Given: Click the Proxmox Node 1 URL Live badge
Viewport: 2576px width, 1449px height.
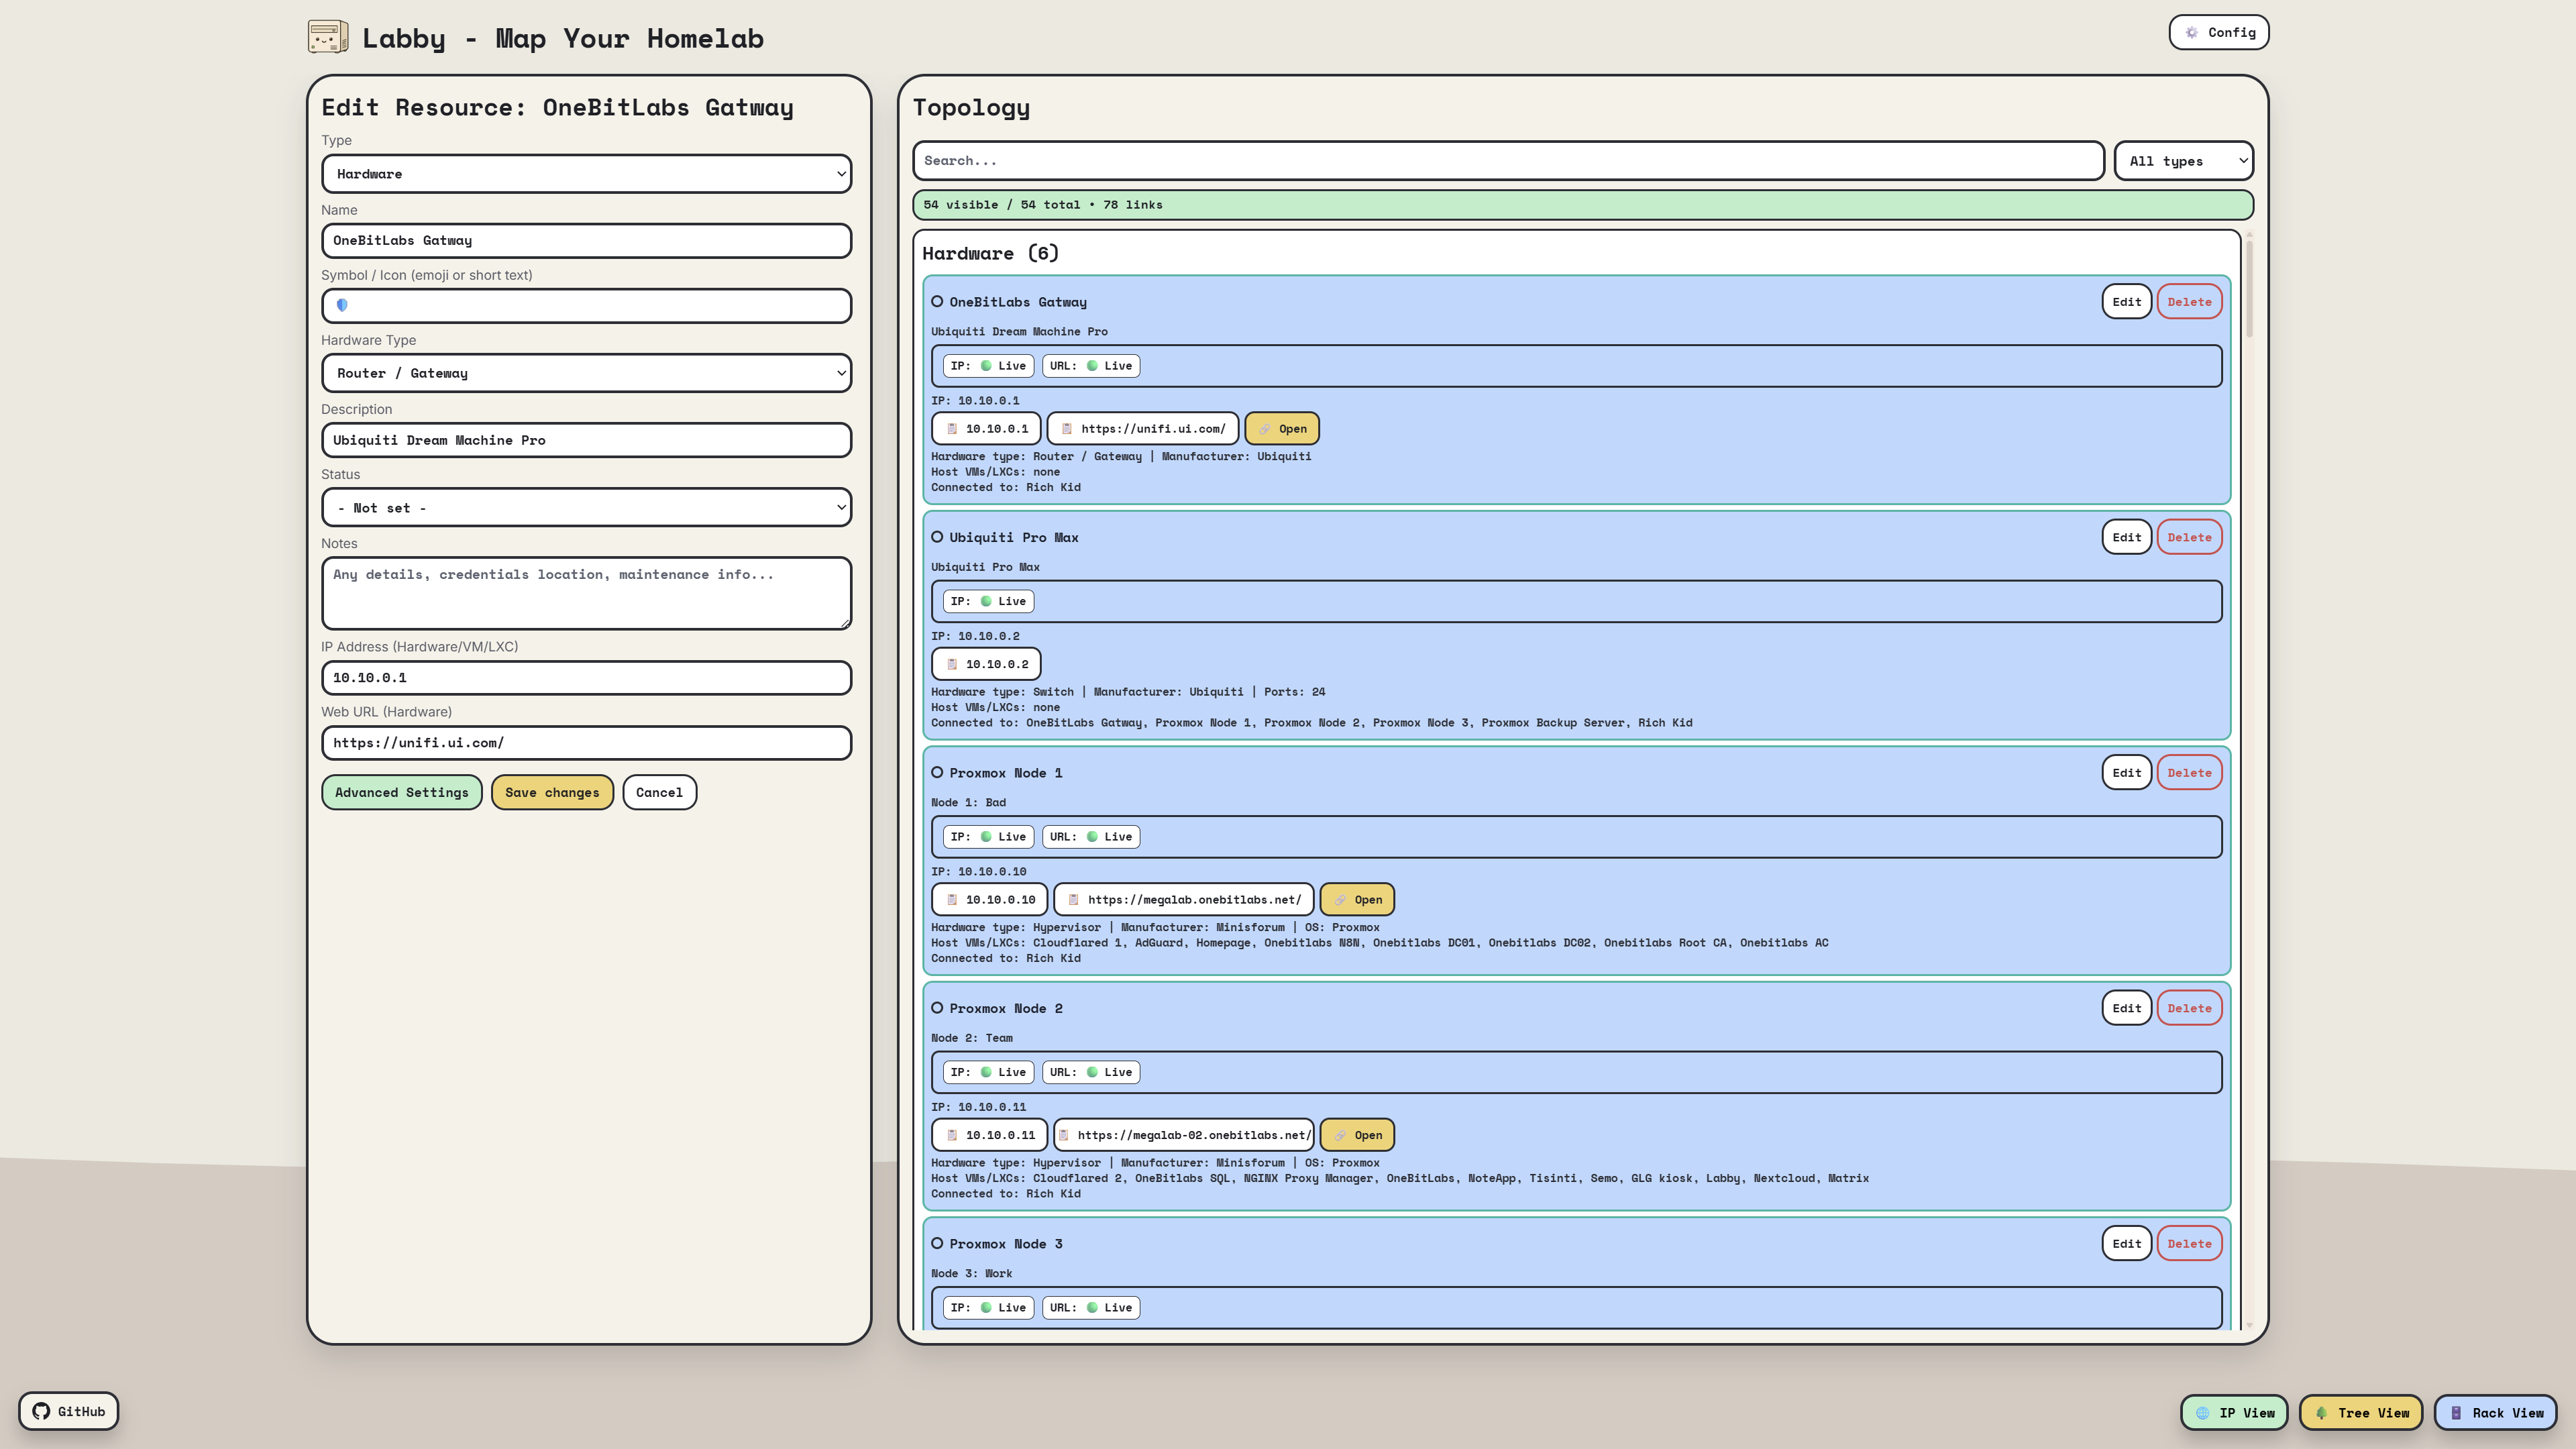Looking at the screenshot, I should coord(1090,836).
